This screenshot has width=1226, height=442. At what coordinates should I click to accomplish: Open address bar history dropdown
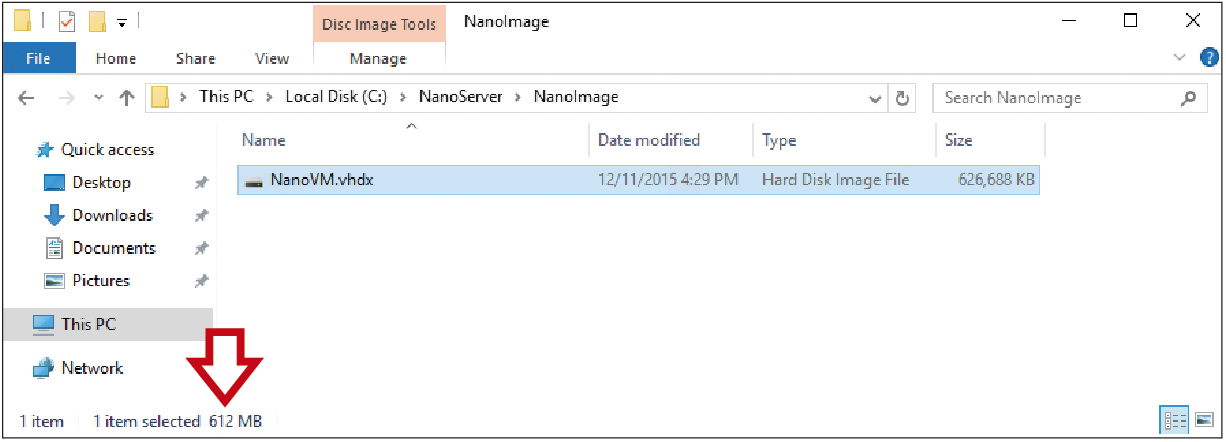875,98
